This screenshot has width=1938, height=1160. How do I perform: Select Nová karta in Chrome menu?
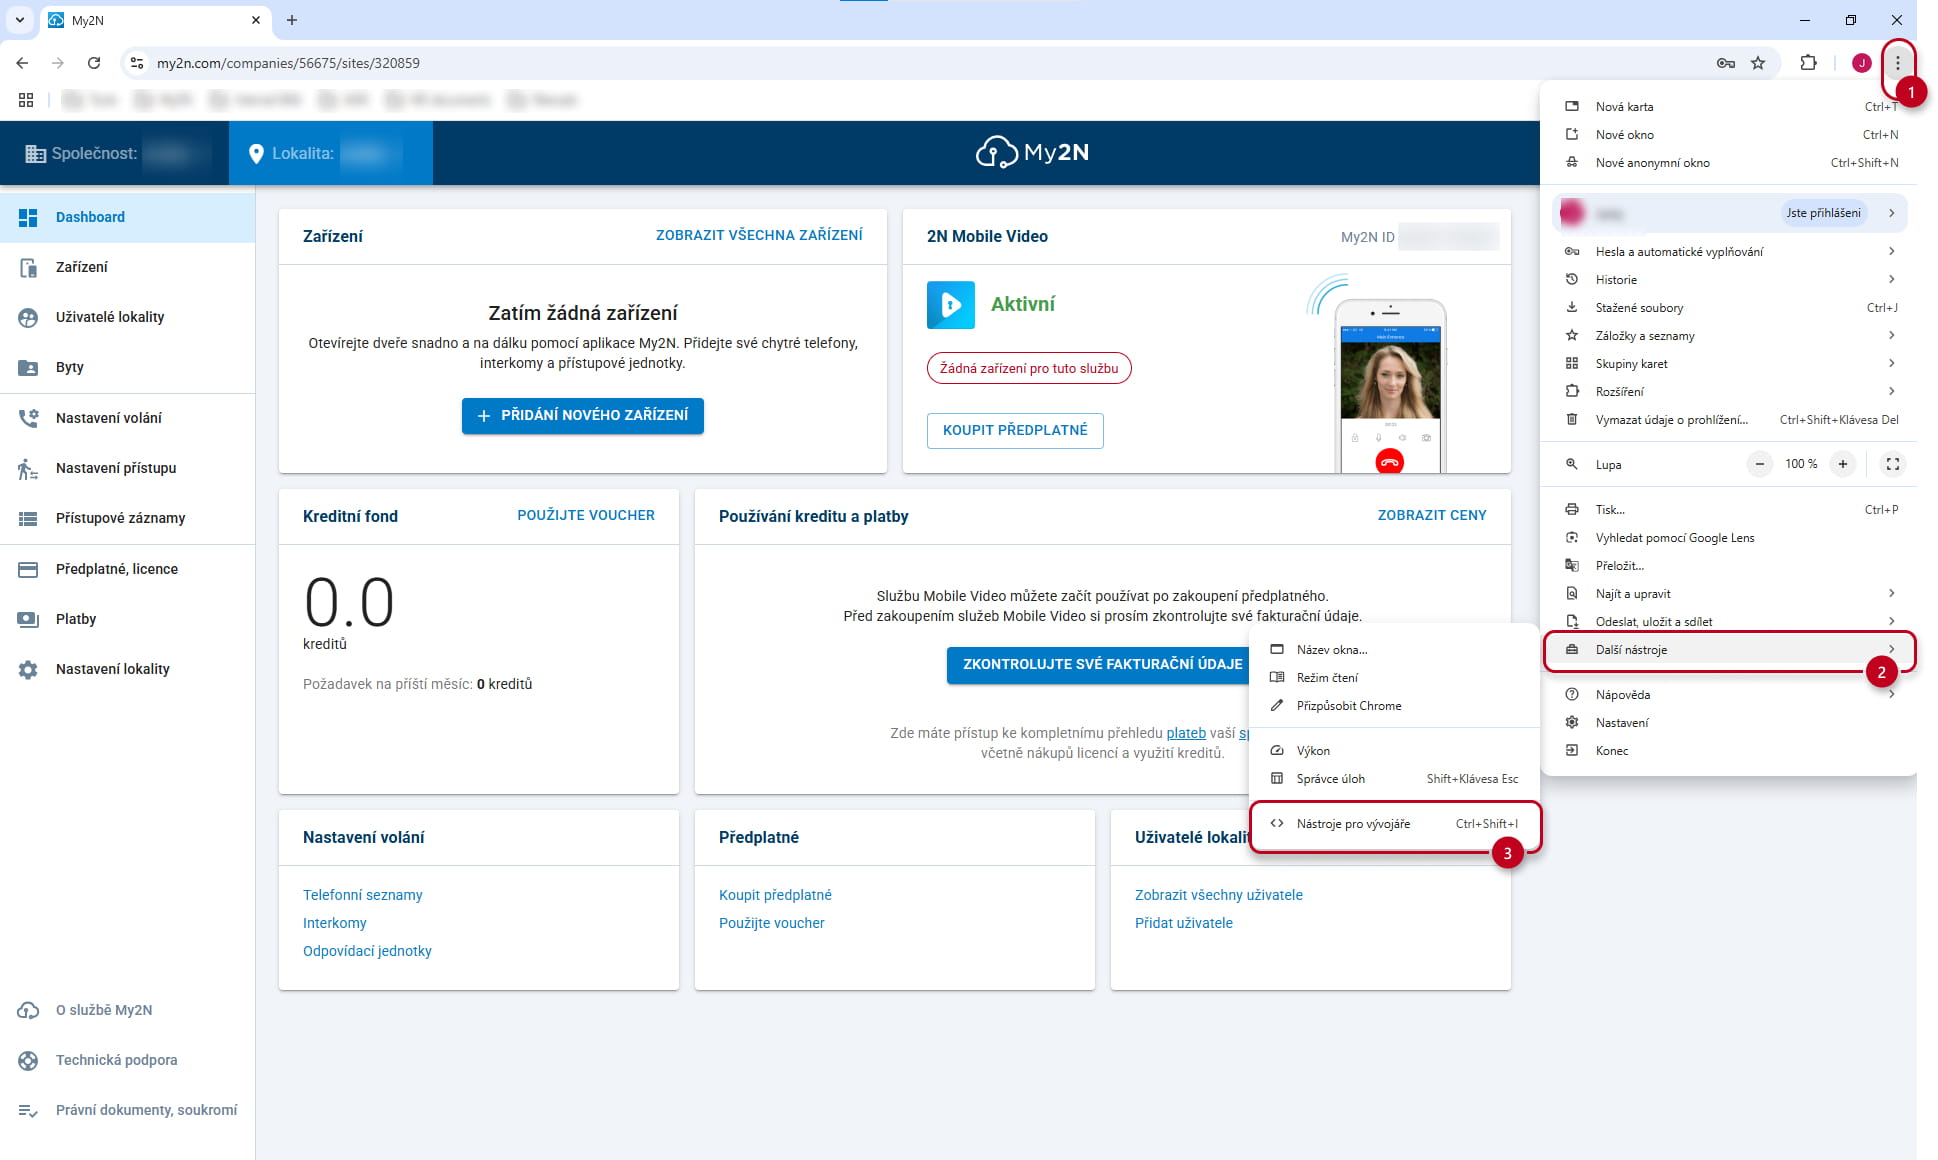coord(1730,107)
